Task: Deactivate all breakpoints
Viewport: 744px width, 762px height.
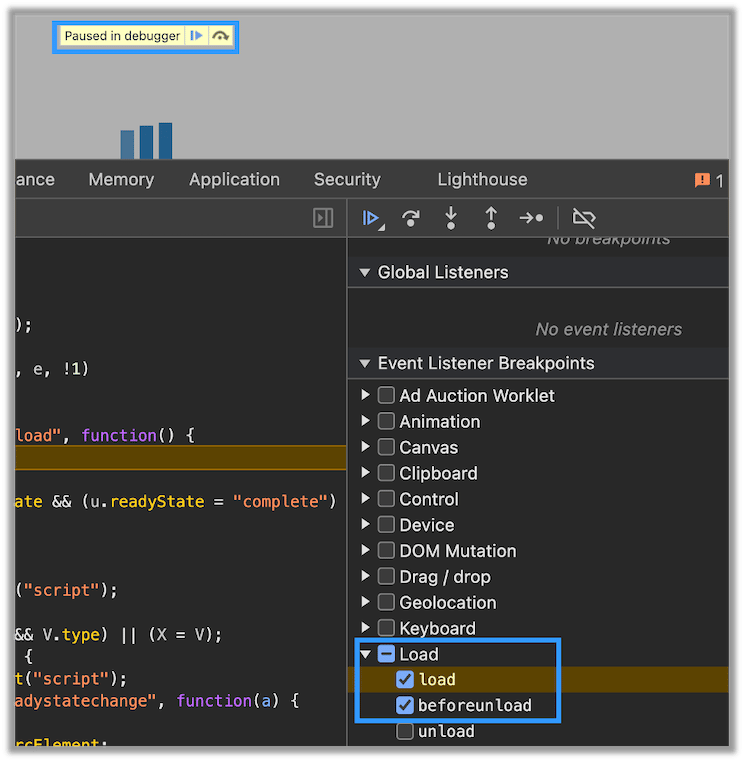Action: coord(584,218)
